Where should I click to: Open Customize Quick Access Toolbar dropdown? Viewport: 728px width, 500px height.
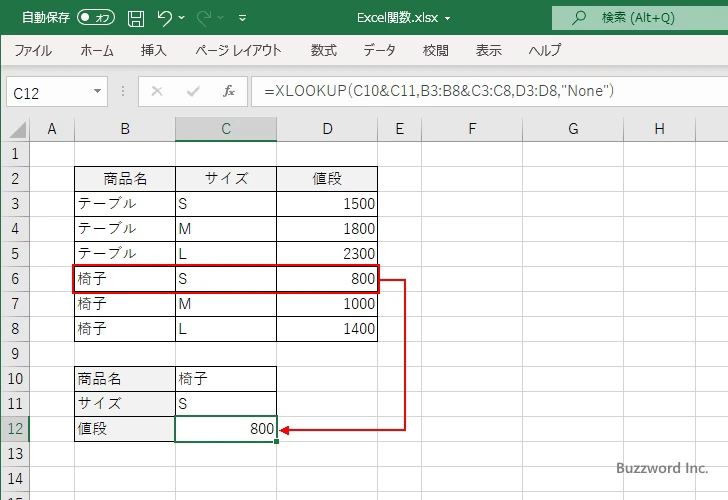tap(242, 18)
